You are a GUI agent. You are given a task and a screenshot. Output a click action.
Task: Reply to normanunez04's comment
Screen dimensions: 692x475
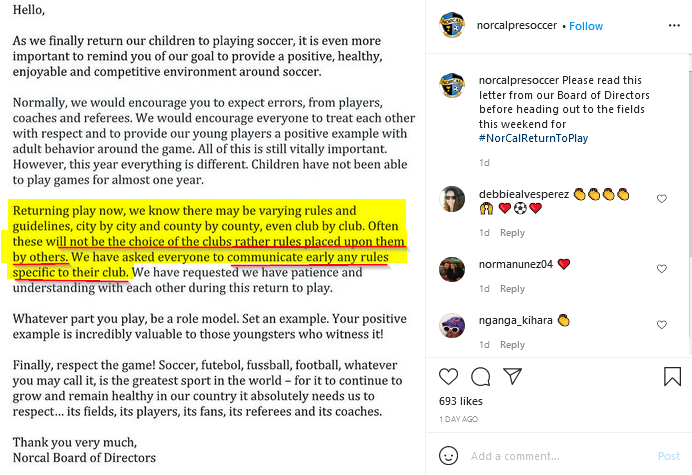512,289
